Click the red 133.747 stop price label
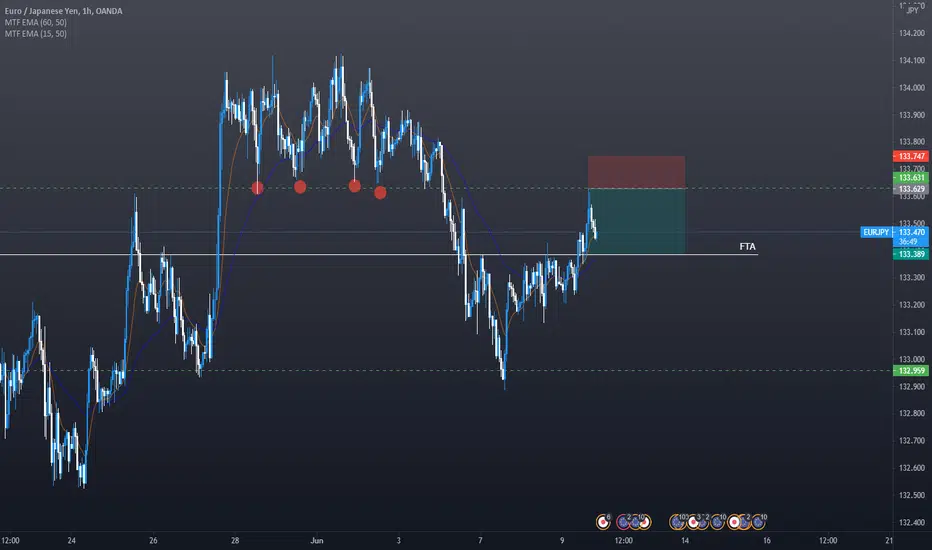This screenshot has width=932, height=550. pyautogui.click(x=911, y=156)
